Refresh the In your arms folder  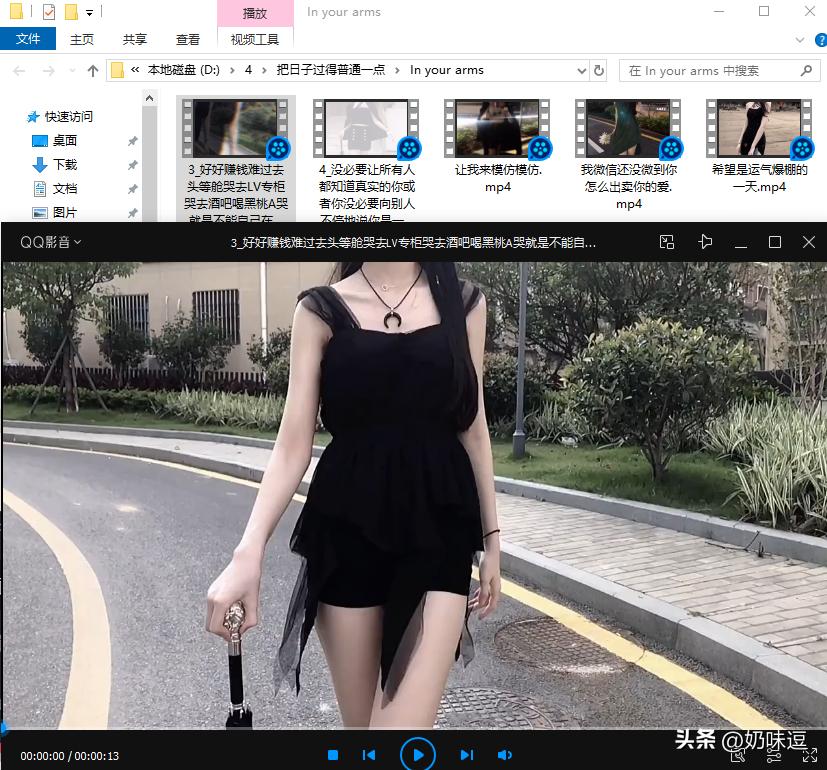point(599,71)
